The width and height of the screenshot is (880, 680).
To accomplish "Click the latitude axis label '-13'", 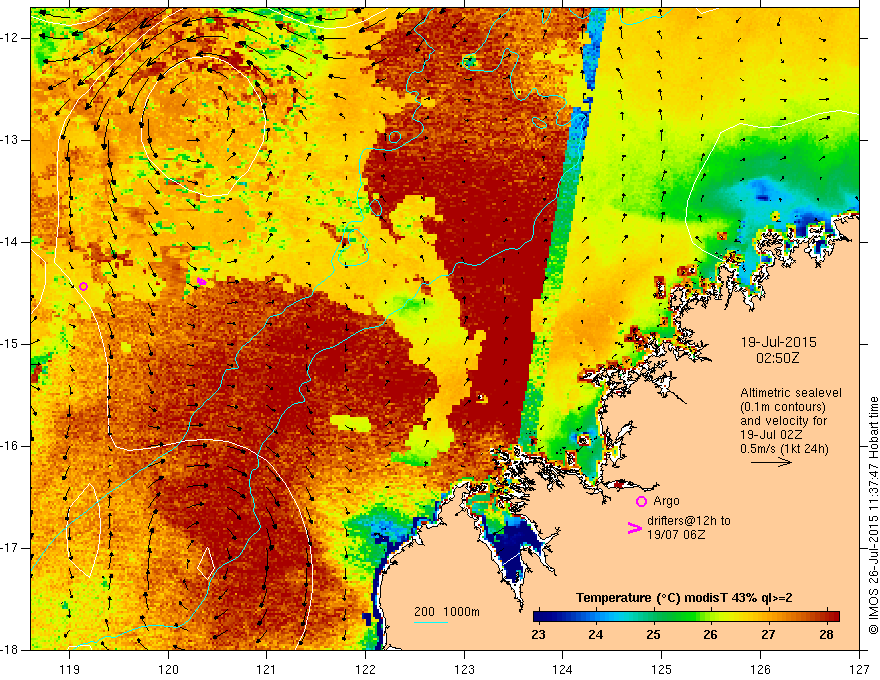I will point(11,140).
